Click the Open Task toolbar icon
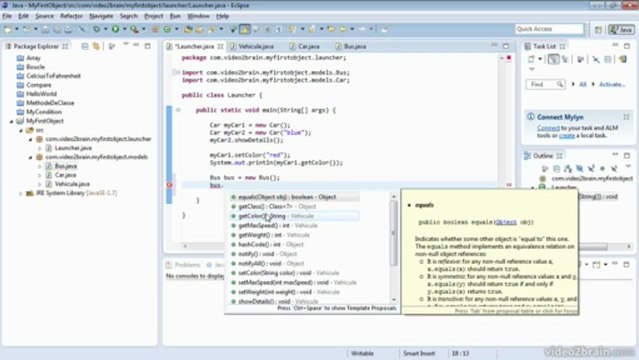639x360 pixels. (x=199, y=29)
